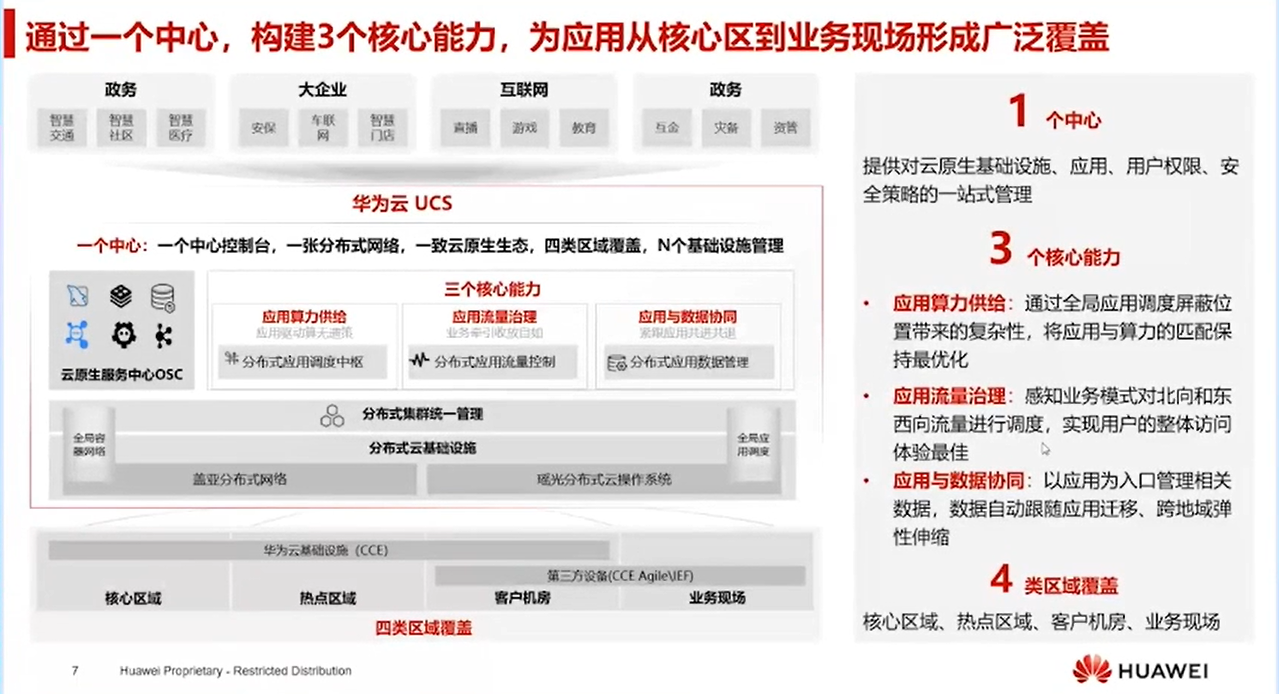Click the 互联网 heading
This screenshot has height=694, width=1279.
524,90
